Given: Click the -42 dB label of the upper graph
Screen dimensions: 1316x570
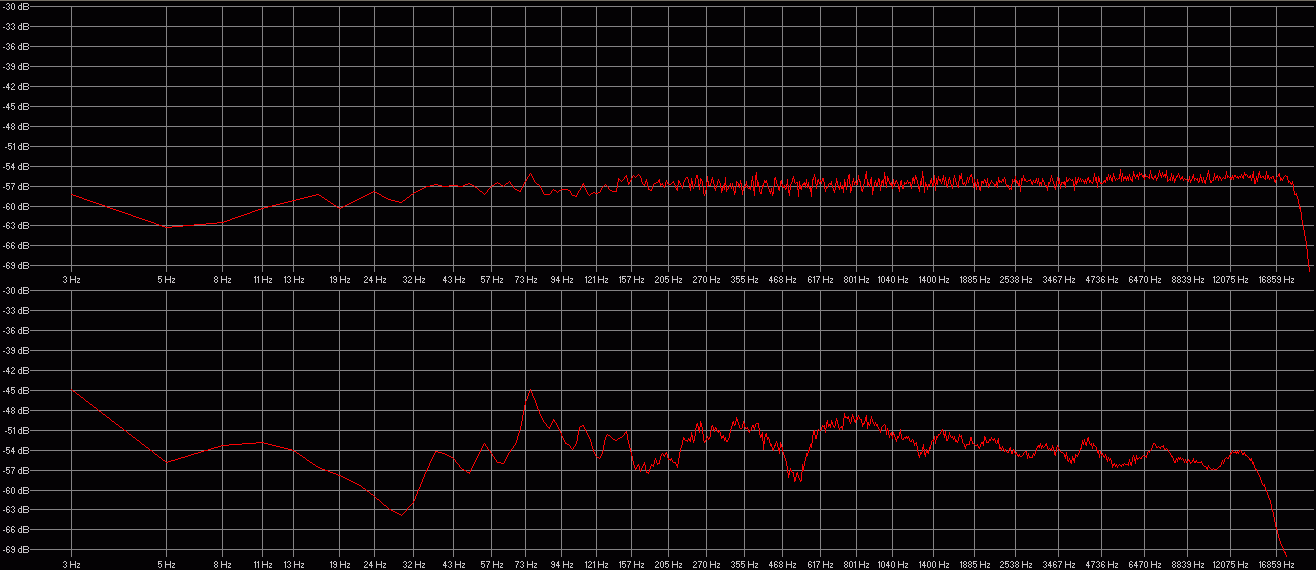Looking at the screenshot, I should pyautogui.click(x=16, y=87).
